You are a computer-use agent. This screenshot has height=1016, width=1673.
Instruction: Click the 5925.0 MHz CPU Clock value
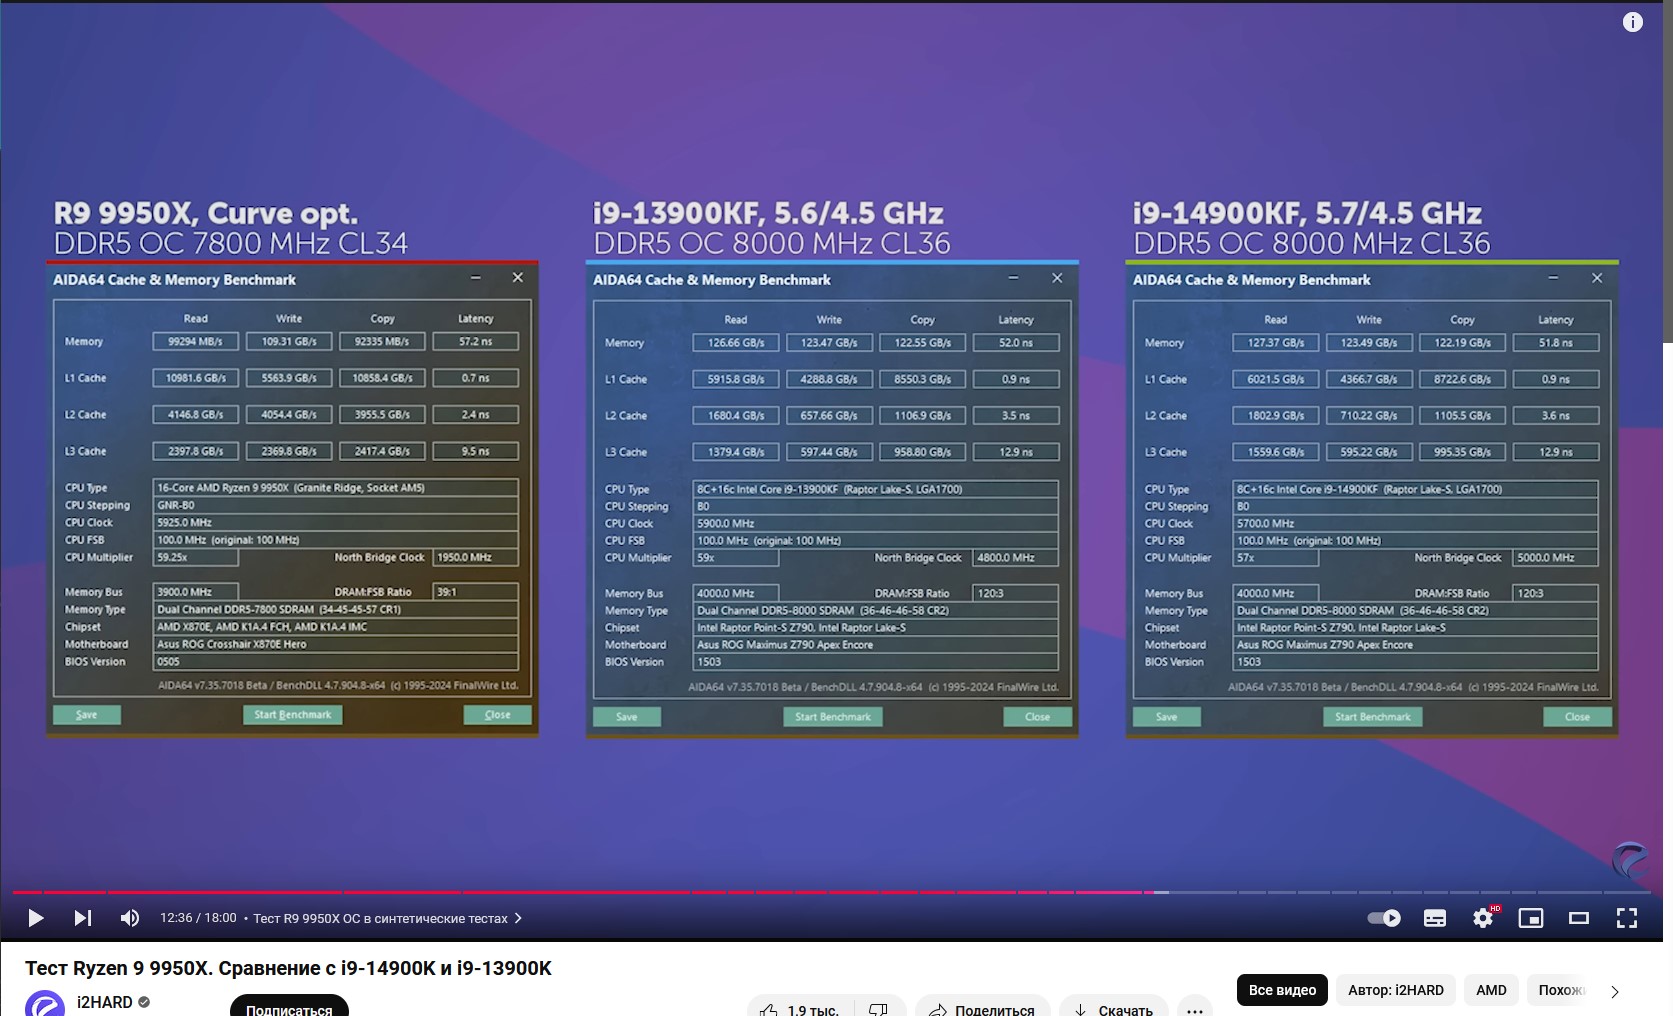[x=336, y=522]
